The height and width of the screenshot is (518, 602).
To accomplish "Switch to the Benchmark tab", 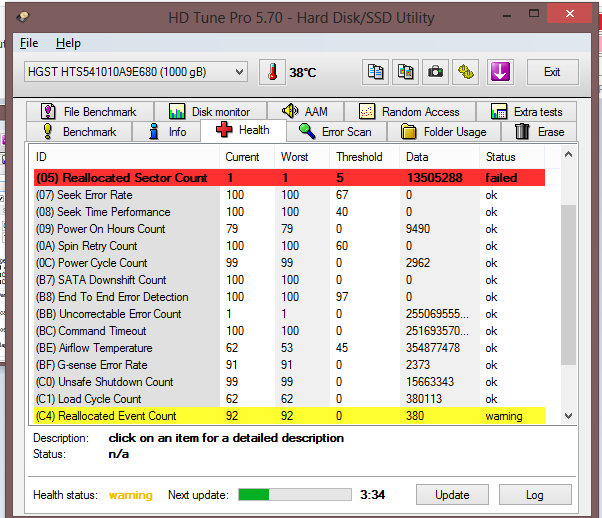I will (79, 131).
